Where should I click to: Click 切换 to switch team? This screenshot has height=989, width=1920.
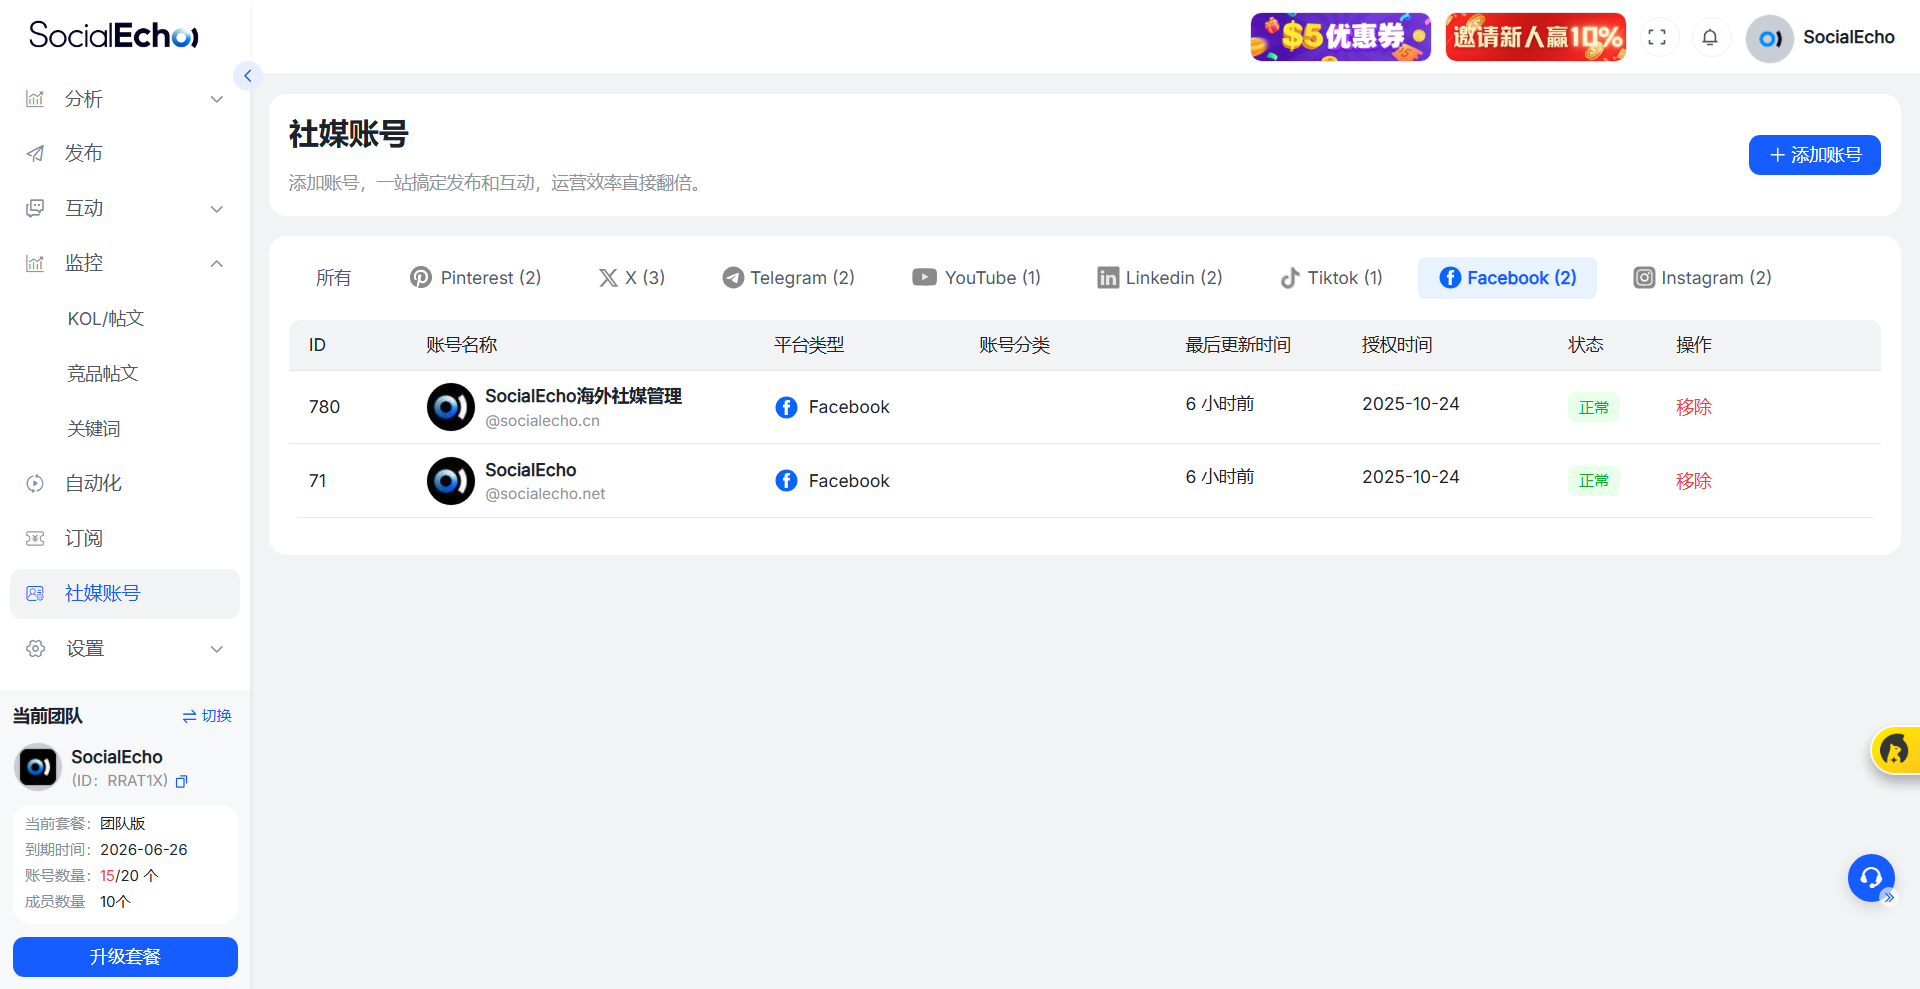[x=207, y=716]
